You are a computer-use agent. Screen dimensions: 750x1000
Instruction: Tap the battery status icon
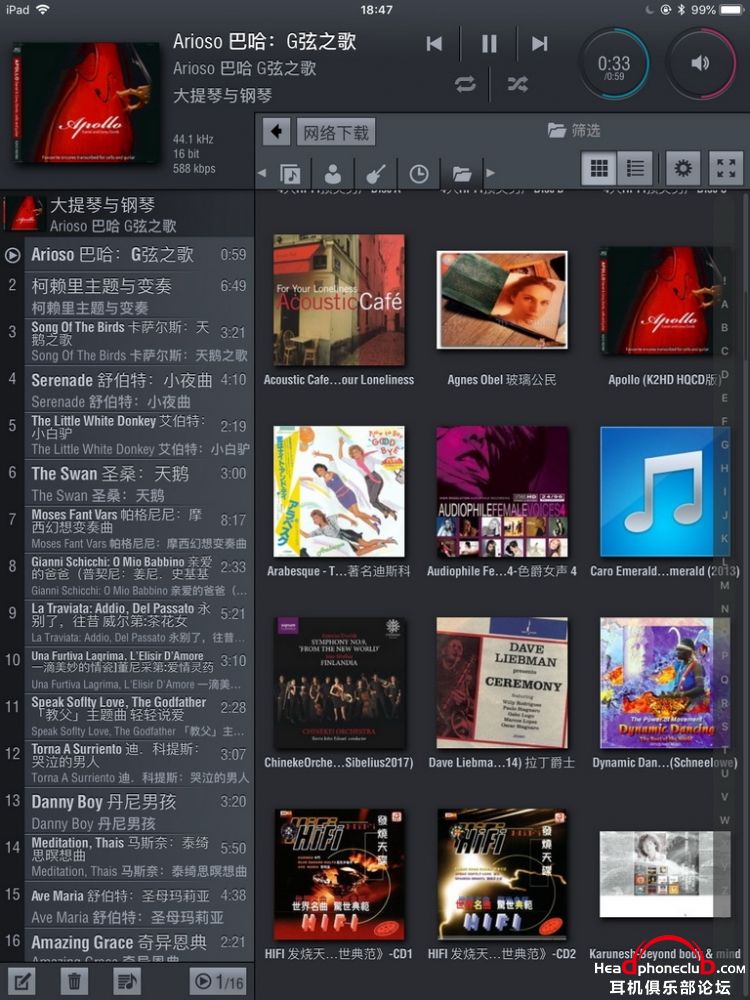coord(731,10)
